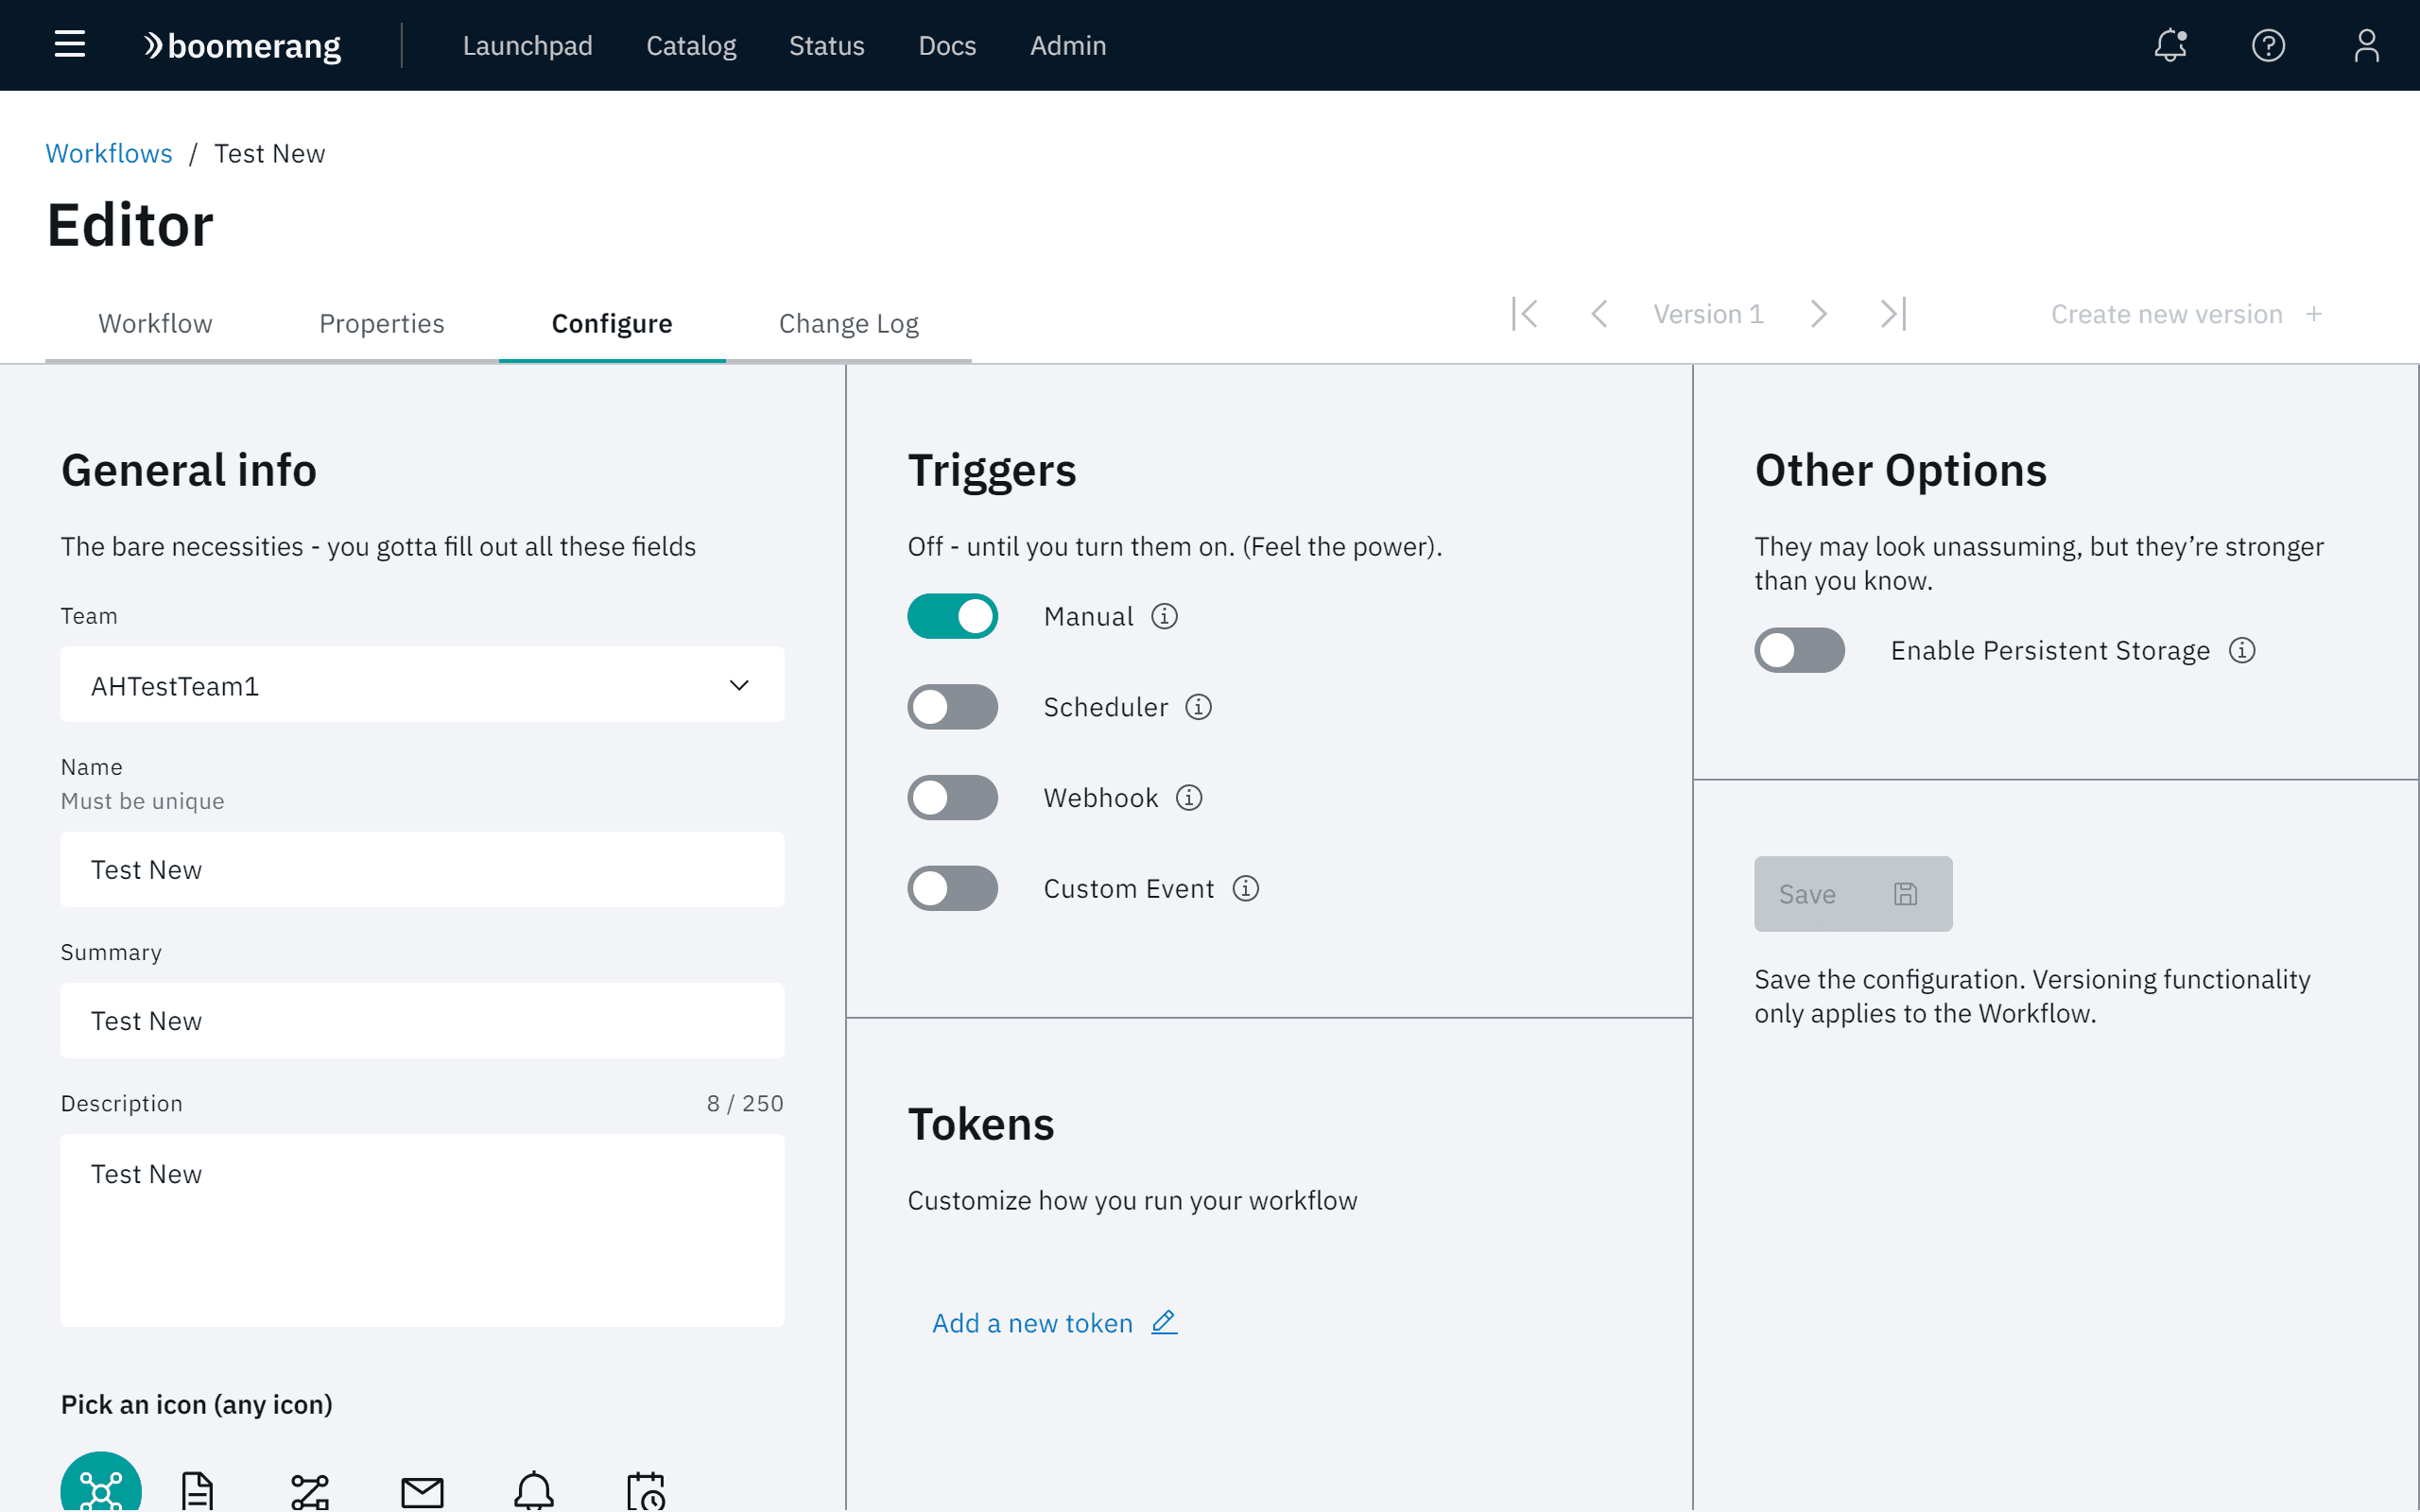Open the hamburger navigation menu
Image resolution: width=2420 pixels, height=1512 pixels.
(69, 45)
